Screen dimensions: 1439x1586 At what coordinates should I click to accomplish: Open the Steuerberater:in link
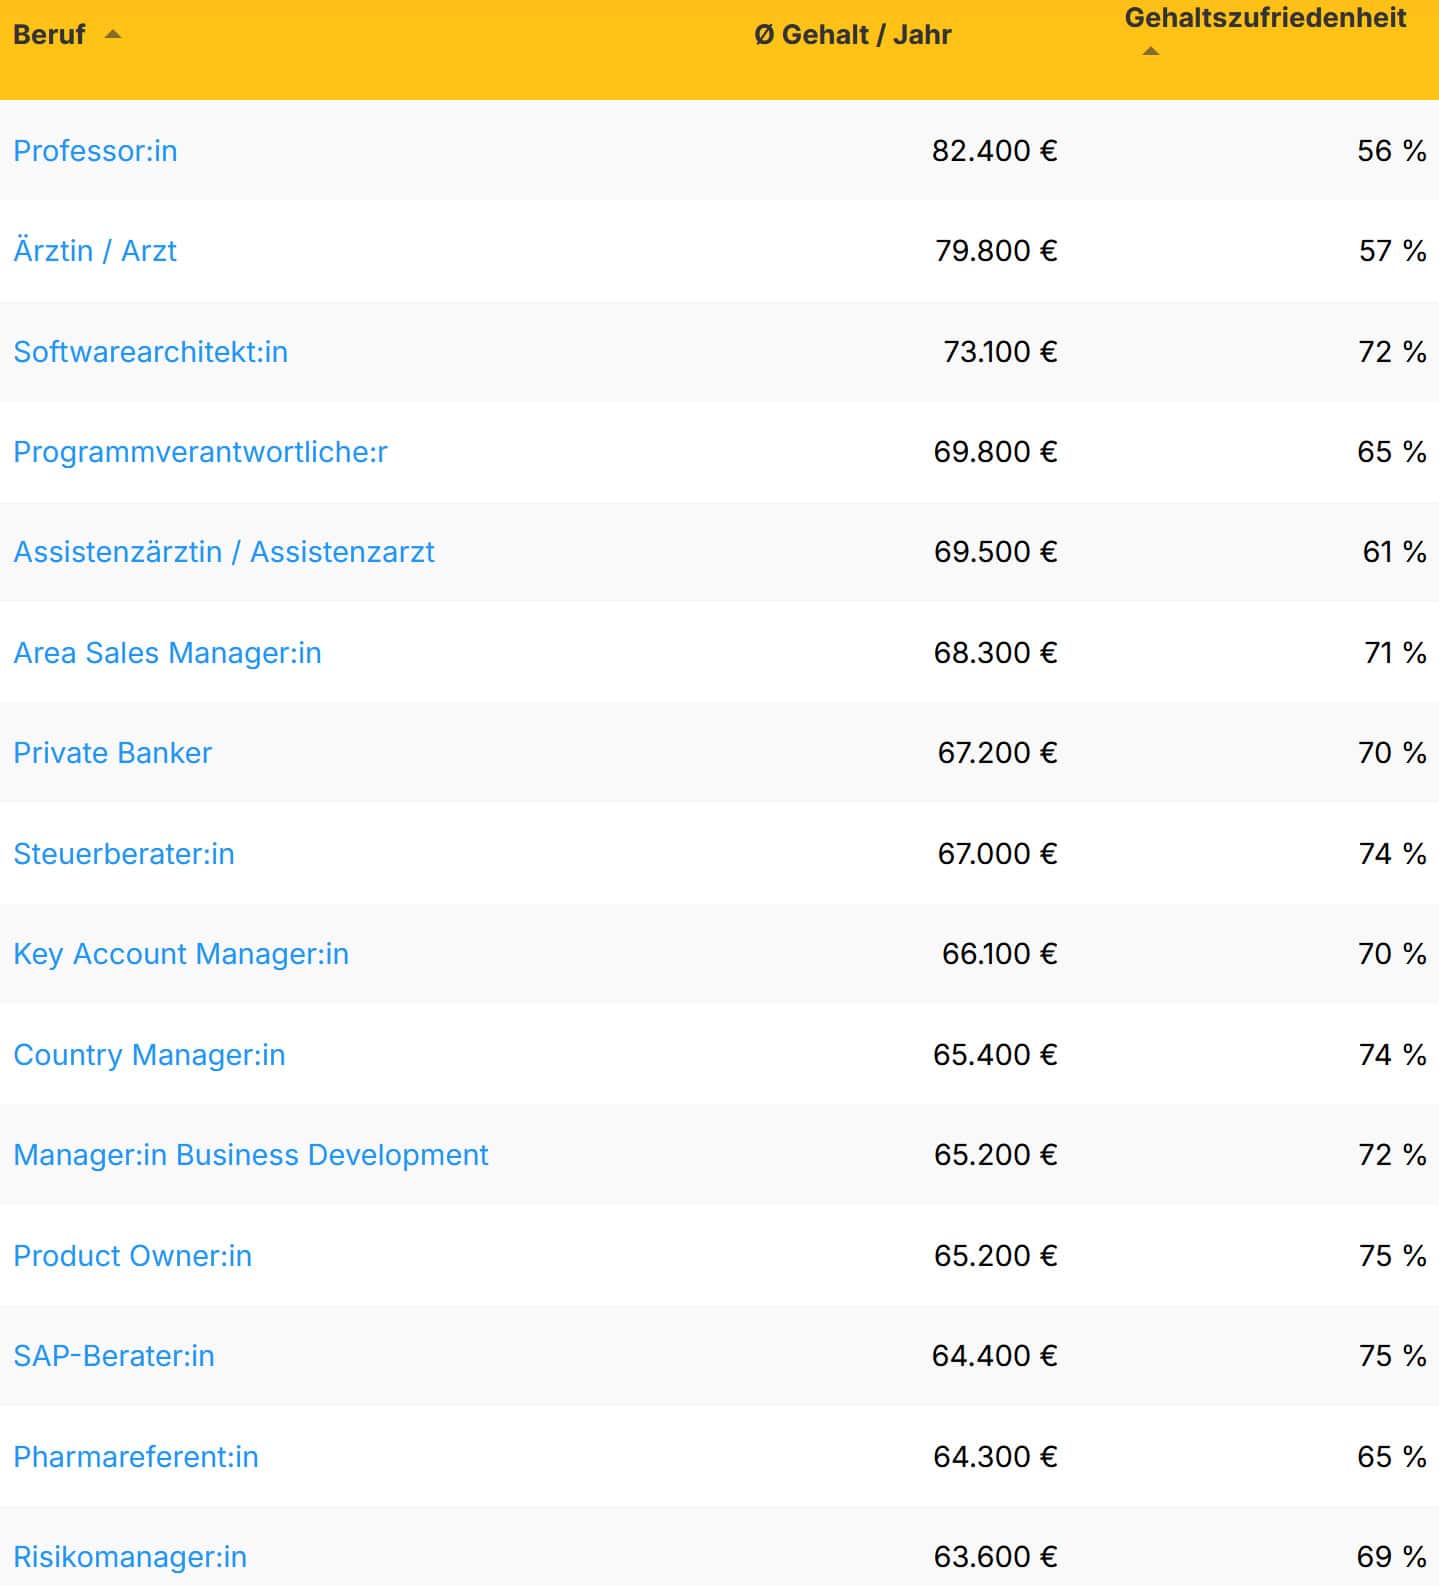point(124,854)
